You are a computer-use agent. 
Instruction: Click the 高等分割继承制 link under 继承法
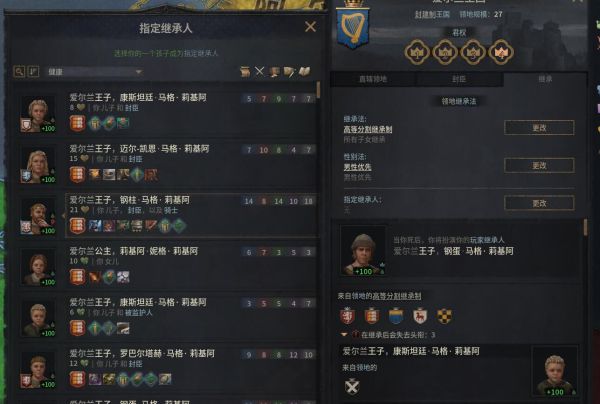[x=368, y=129]
